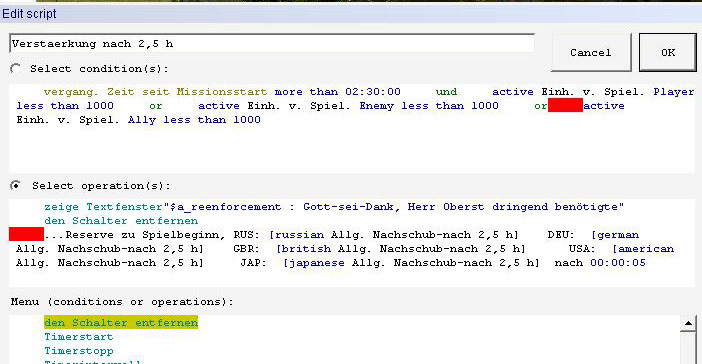Choose 'Timerstart' from the menu list
702x364 pixels.
point(79,337)
